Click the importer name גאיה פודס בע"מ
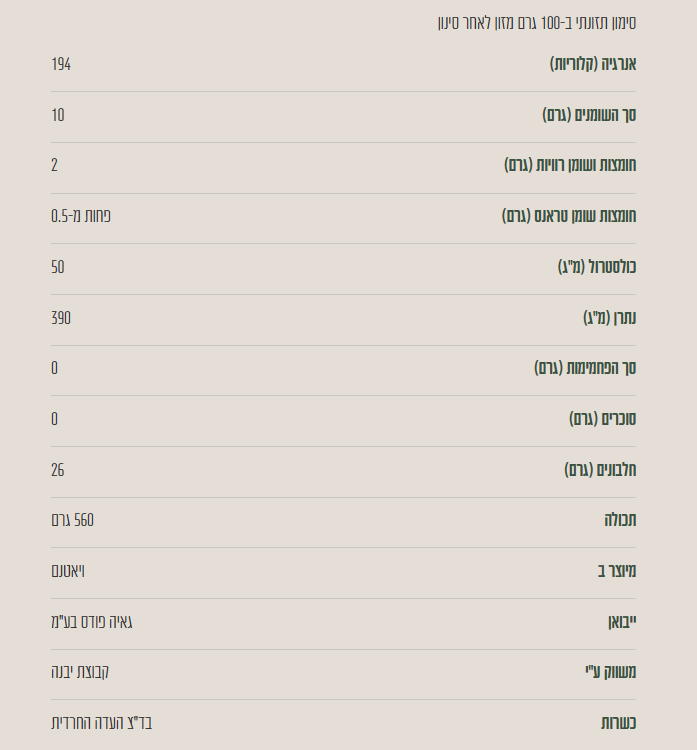697x750 pixels. [91, 622]
